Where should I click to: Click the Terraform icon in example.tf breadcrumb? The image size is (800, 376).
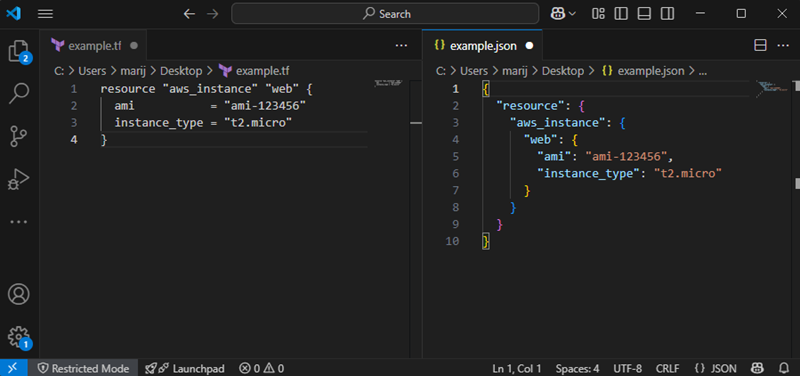tap(225, 70)
